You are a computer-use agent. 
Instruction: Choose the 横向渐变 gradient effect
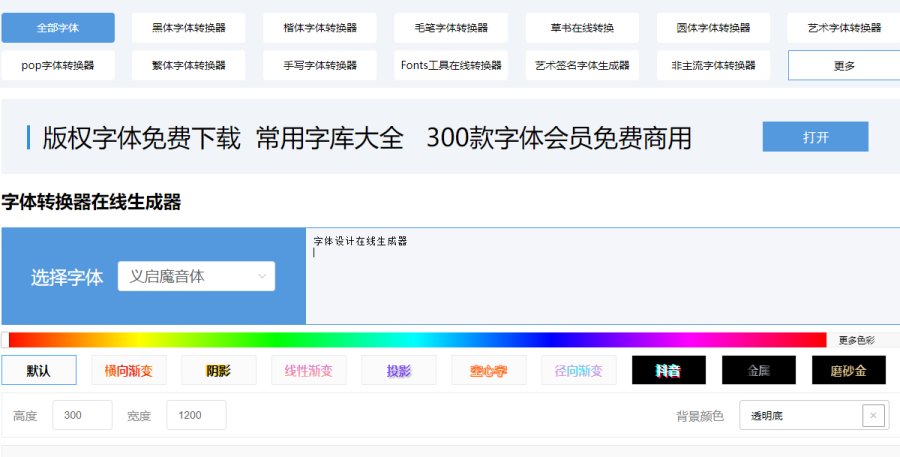tap(129, 370)
